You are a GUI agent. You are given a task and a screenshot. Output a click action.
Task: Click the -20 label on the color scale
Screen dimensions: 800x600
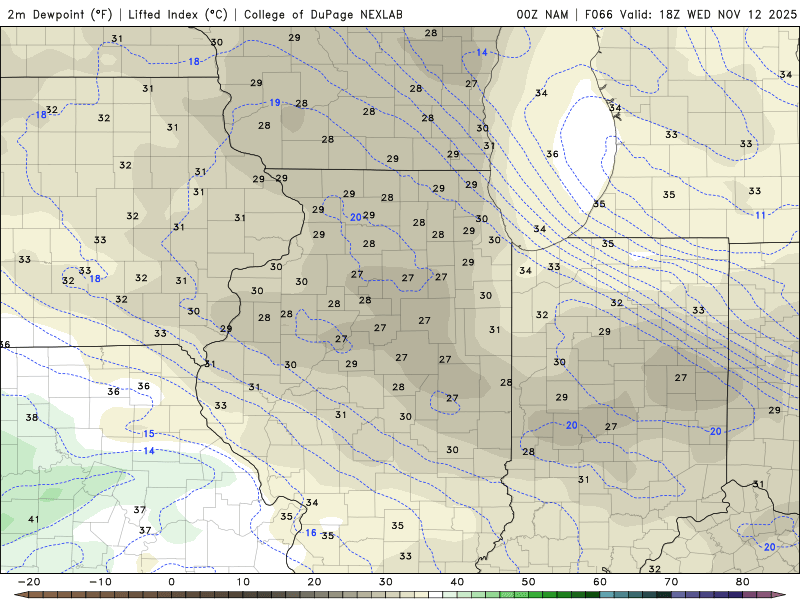pyautogui.click(x=29, y=582)
